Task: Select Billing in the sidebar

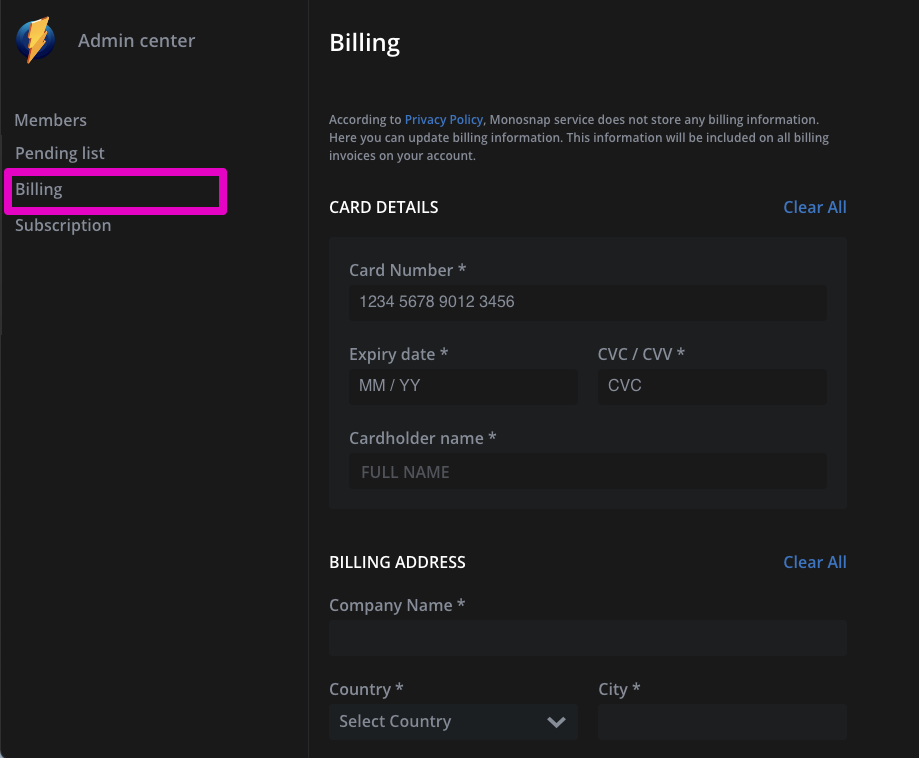Action: point(39,190)
